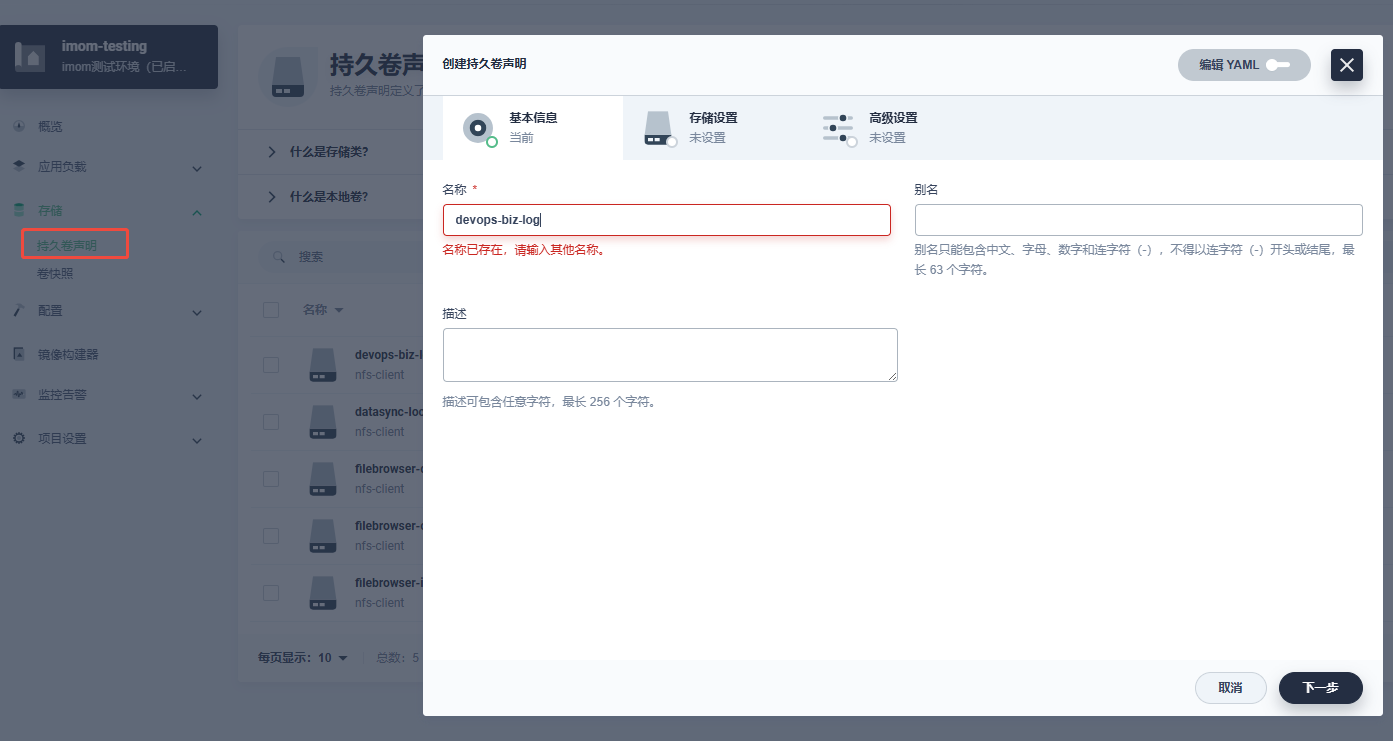Open 卷快照 in the sidebar

pos(55,274)
